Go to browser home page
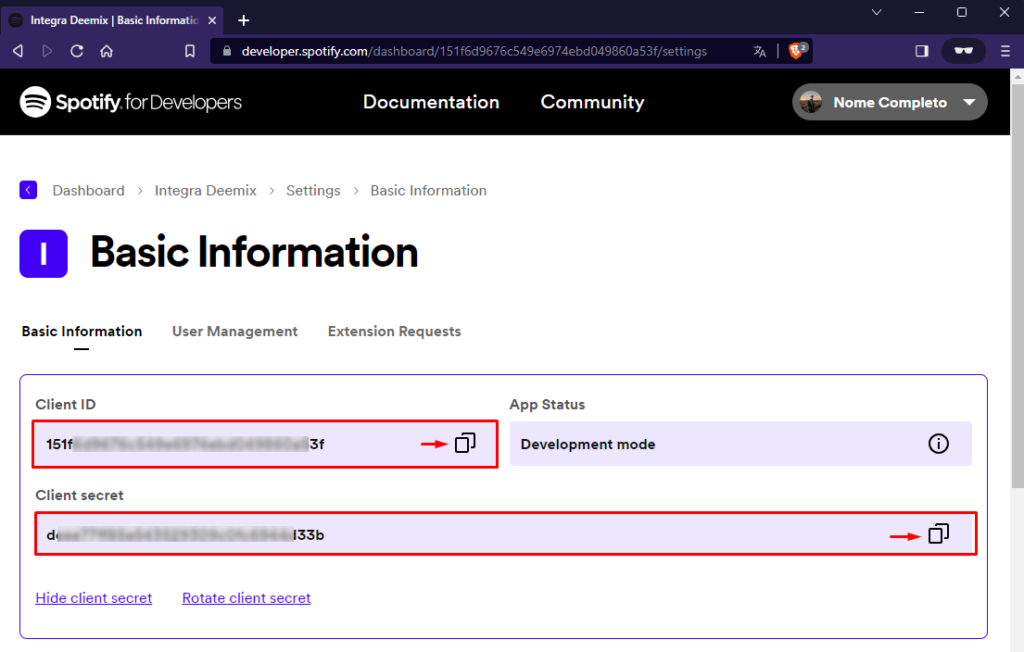The image size is (1024, 652). (106, 51)
